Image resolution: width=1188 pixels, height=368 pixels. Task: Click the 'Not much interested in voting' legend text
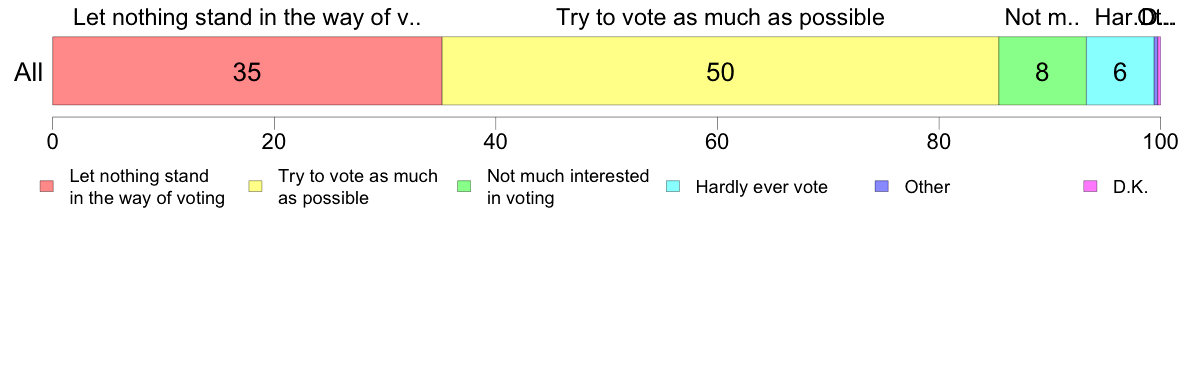click(x=567, y=187)
